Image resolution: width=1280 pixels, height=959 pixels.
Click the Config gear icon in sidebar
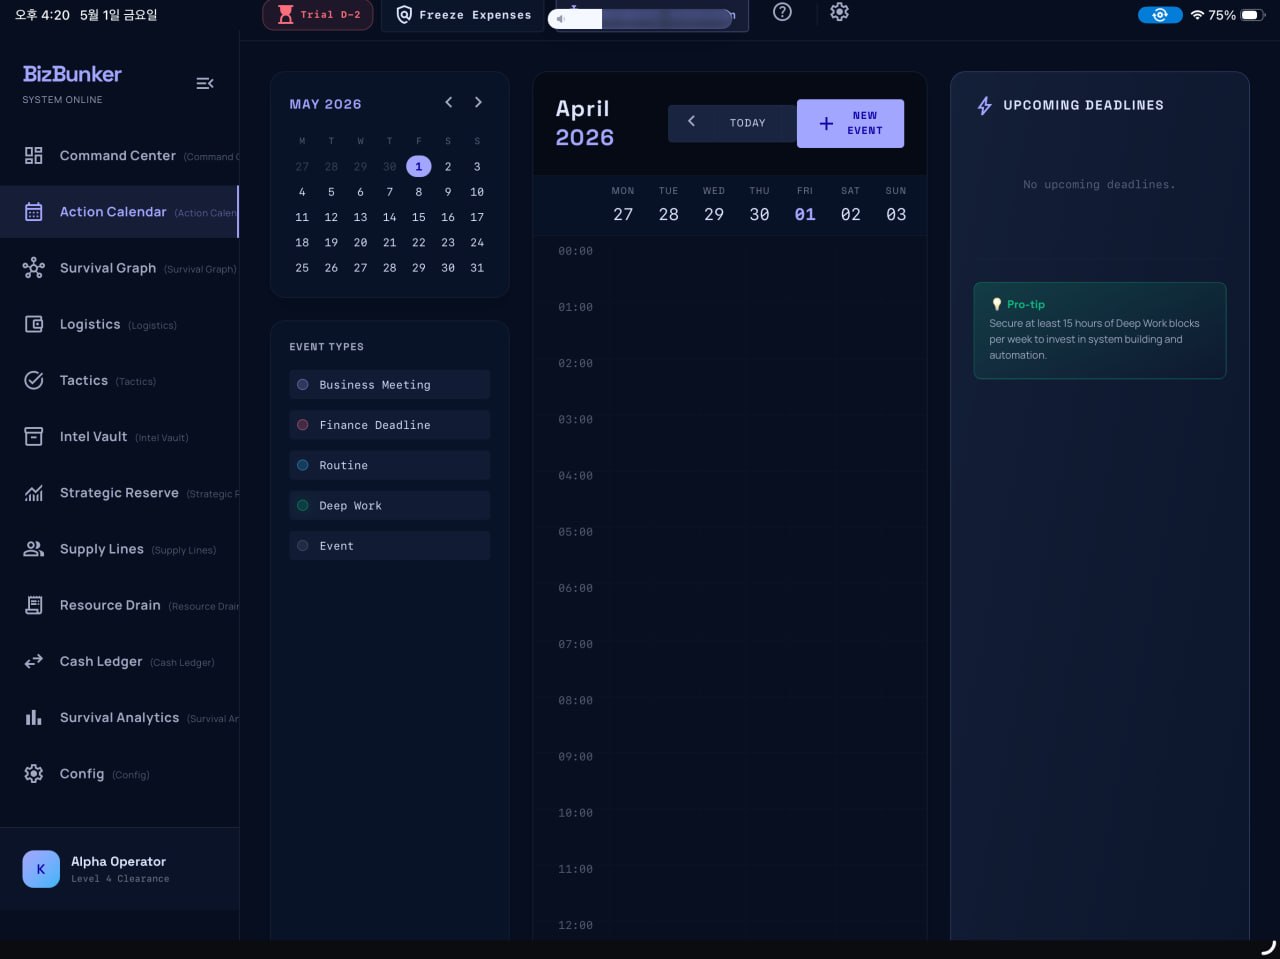pos(34,774)
